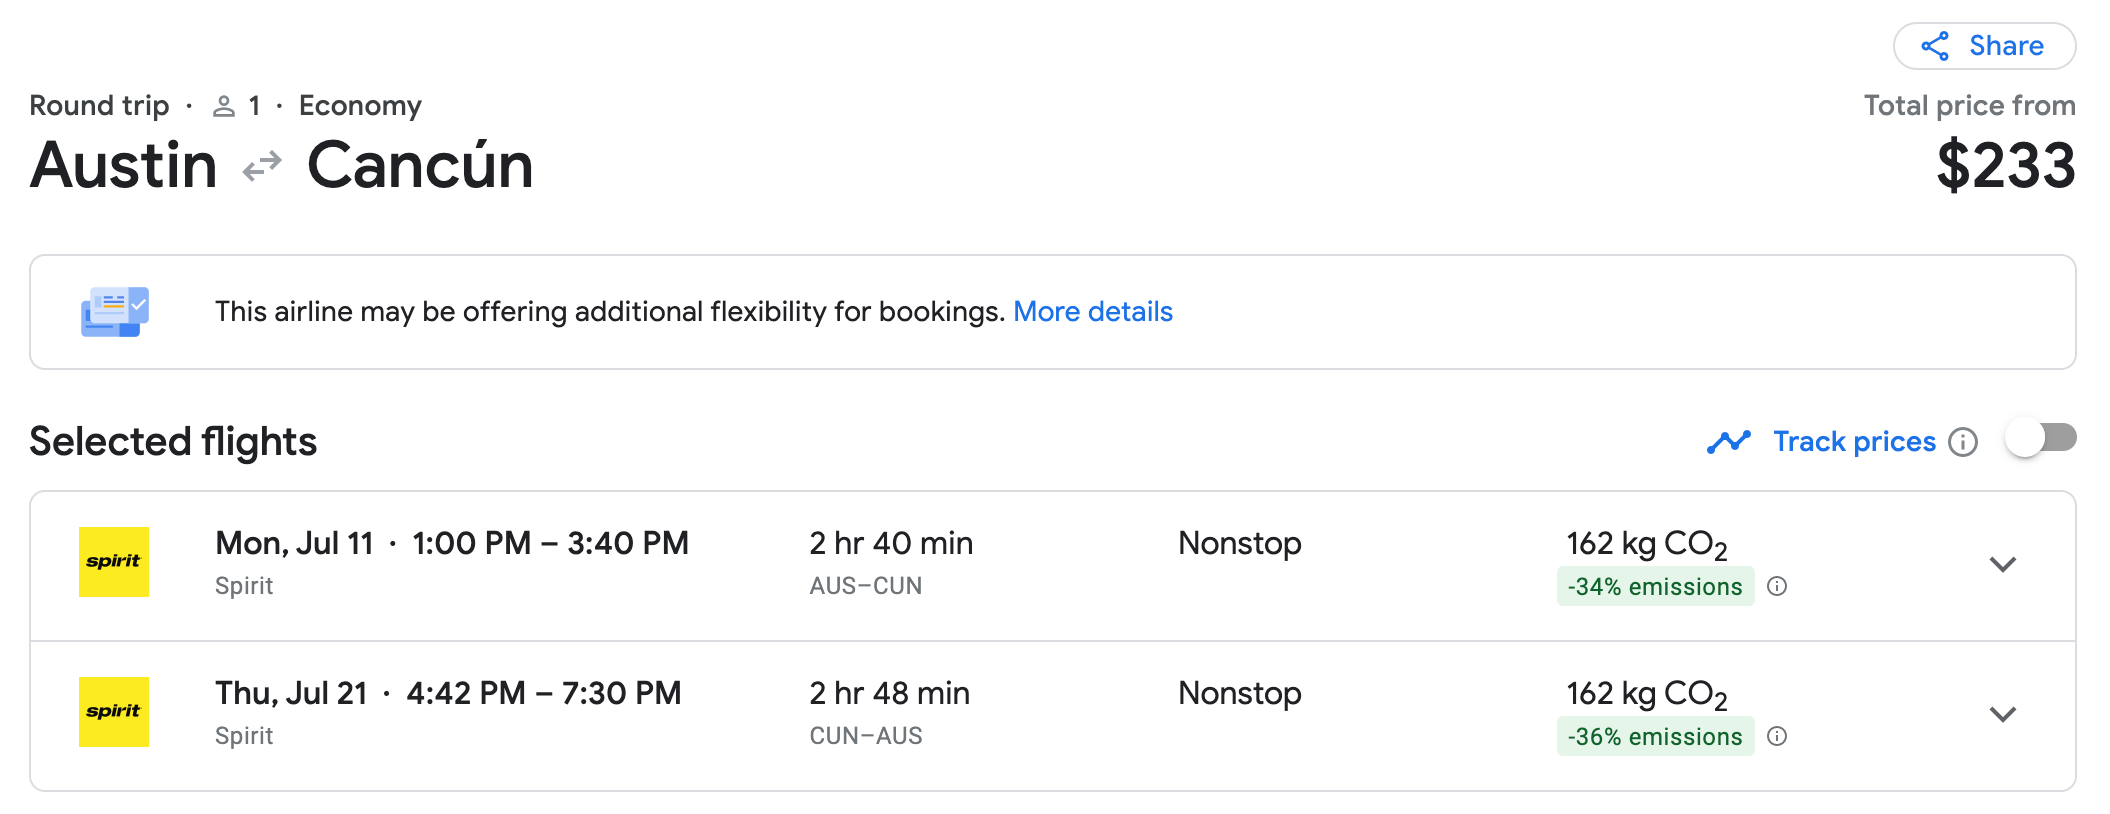Viewport: 2110px width, 814px height.
Task: Click the passenger count person icon
Action: click(x=224, y=106)
